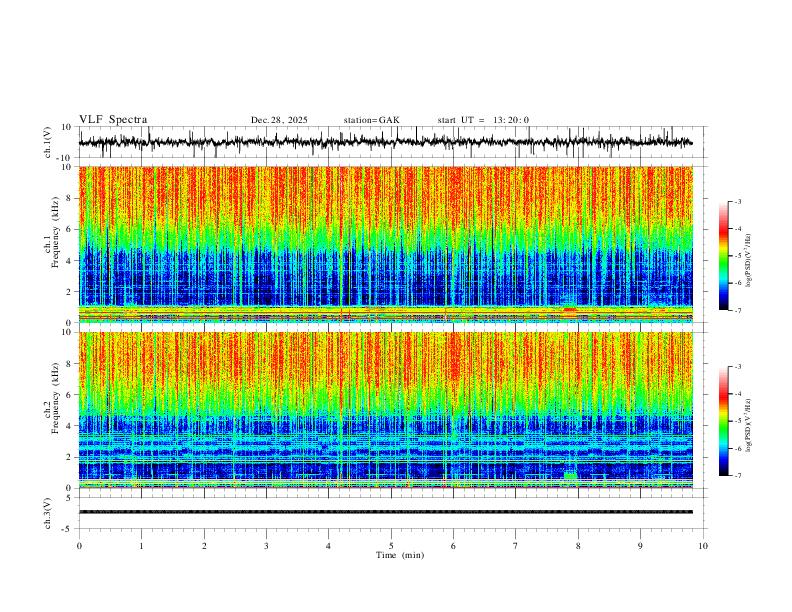
Task: Click the "2" kHz tick on ch.2 spectrogram
Action: (69, 457)
